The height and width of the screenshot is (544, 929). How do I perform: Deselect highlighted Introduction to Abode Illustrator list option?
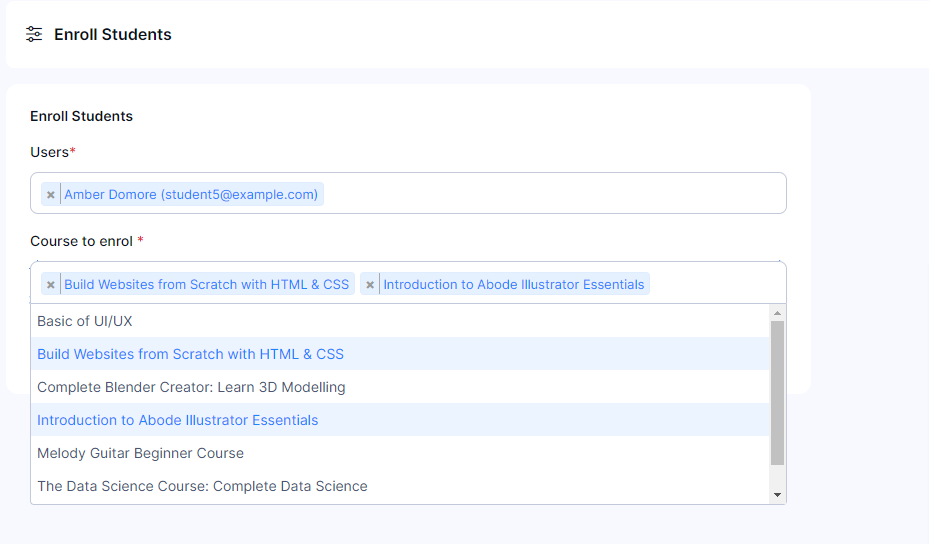pos(177,420)
